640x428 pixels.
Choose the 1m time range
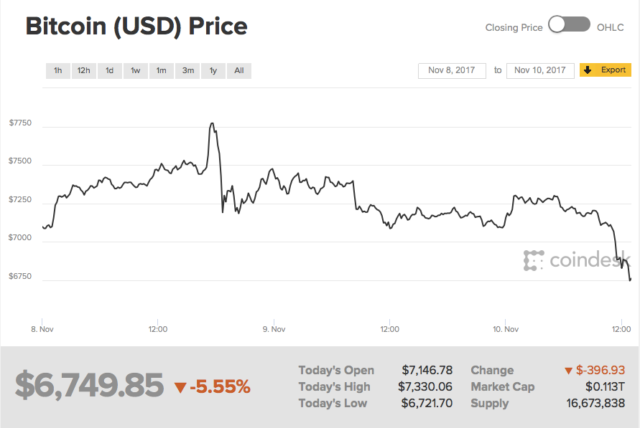point(161,71)
